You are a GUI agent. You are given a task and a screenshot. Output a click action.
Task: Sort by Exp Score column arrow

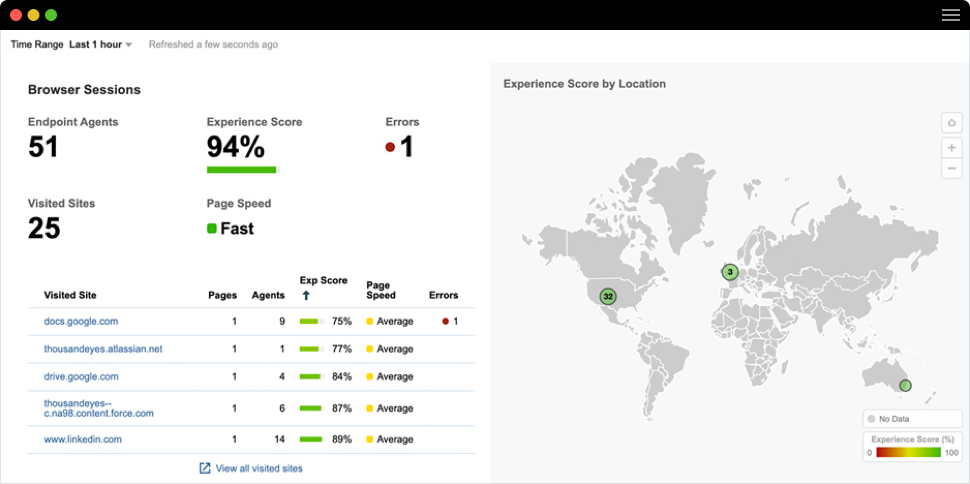pos(306,296)
